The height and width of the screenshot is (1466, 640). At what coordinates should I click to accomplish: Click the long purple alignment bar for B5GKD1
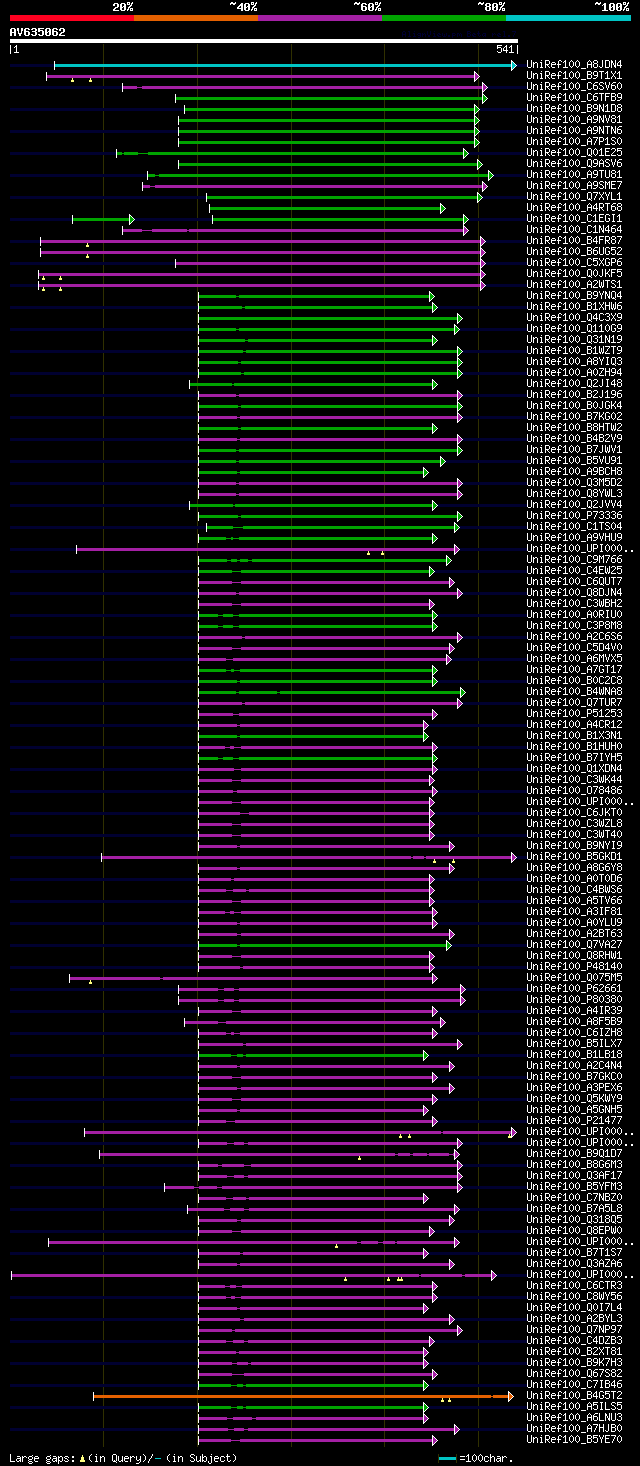coord(309,857)
